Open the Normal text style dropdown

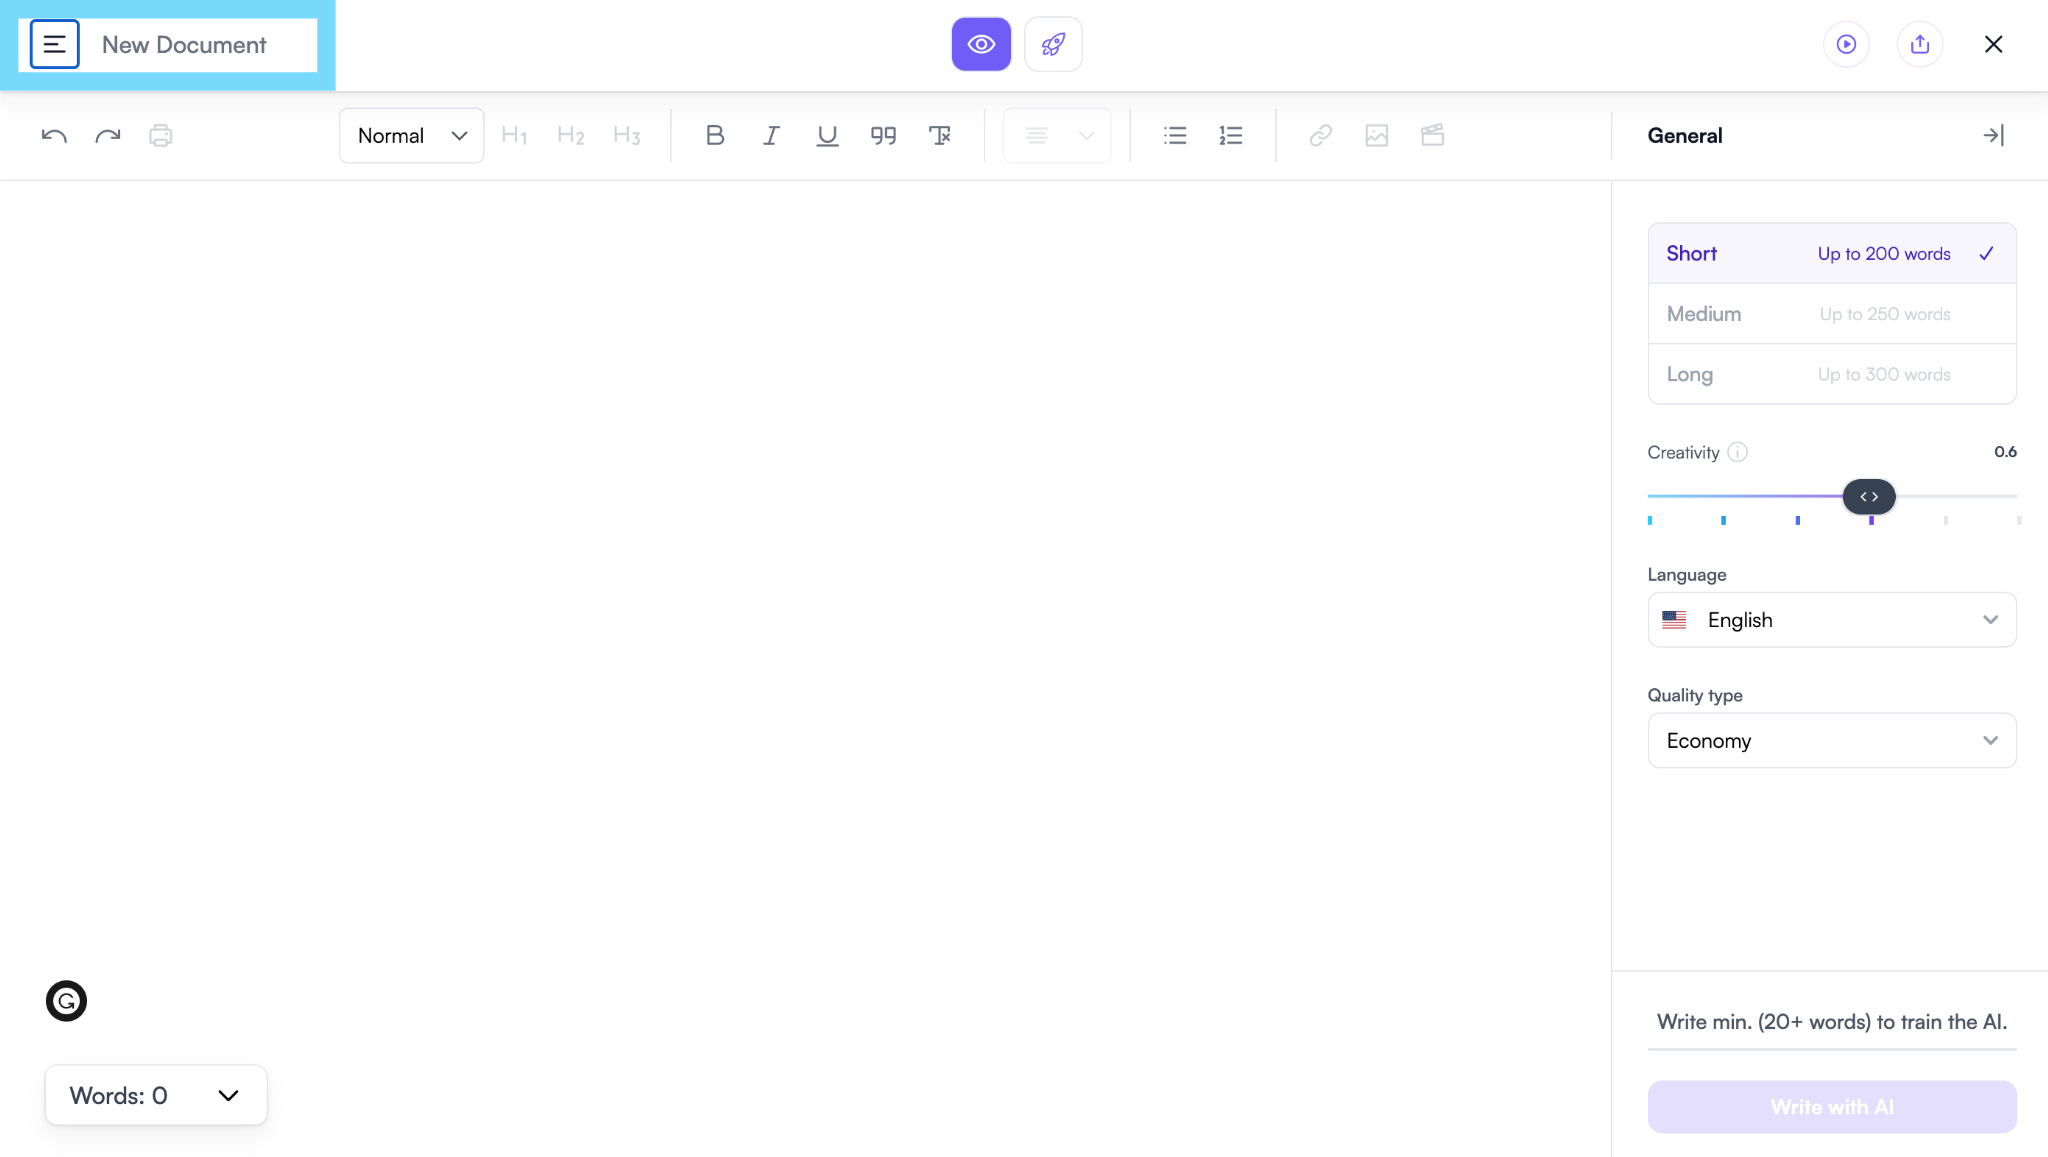411,135
